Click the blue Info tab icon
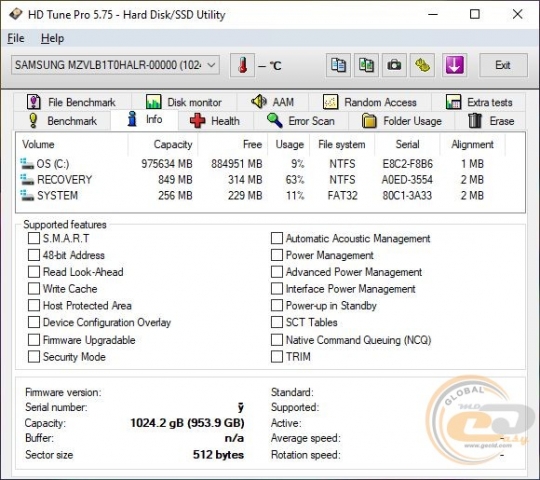This screenshot has height=480, width=540. 132,119
